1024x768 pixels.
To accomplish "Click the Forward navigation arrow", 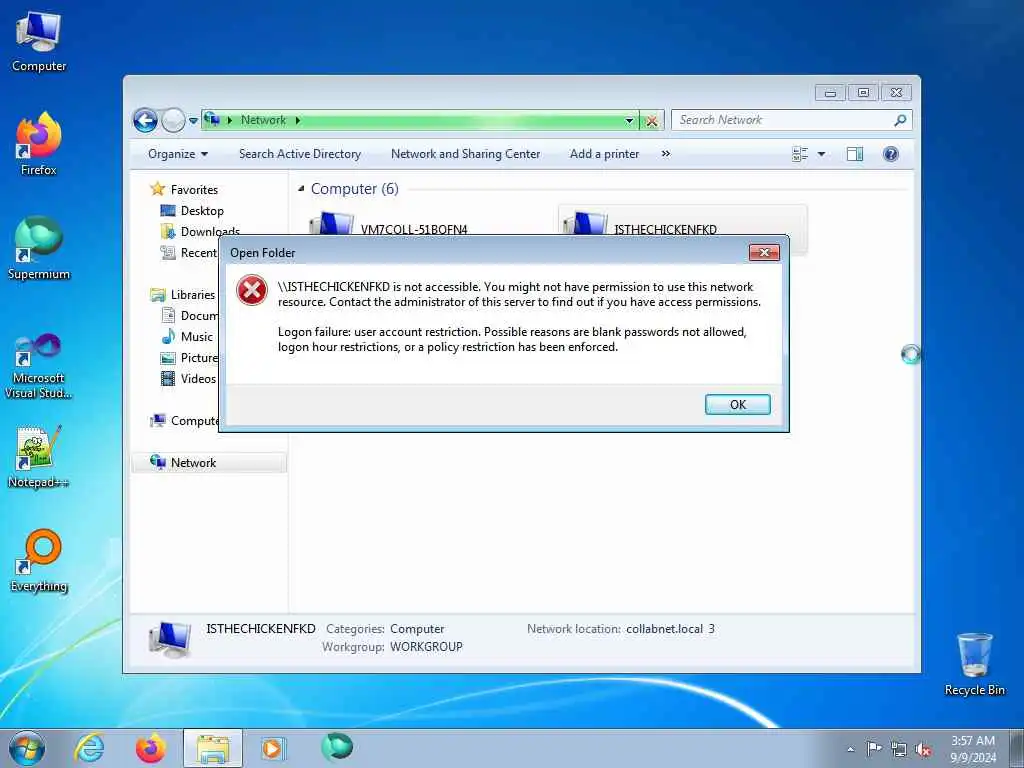I will click(173, 120).
